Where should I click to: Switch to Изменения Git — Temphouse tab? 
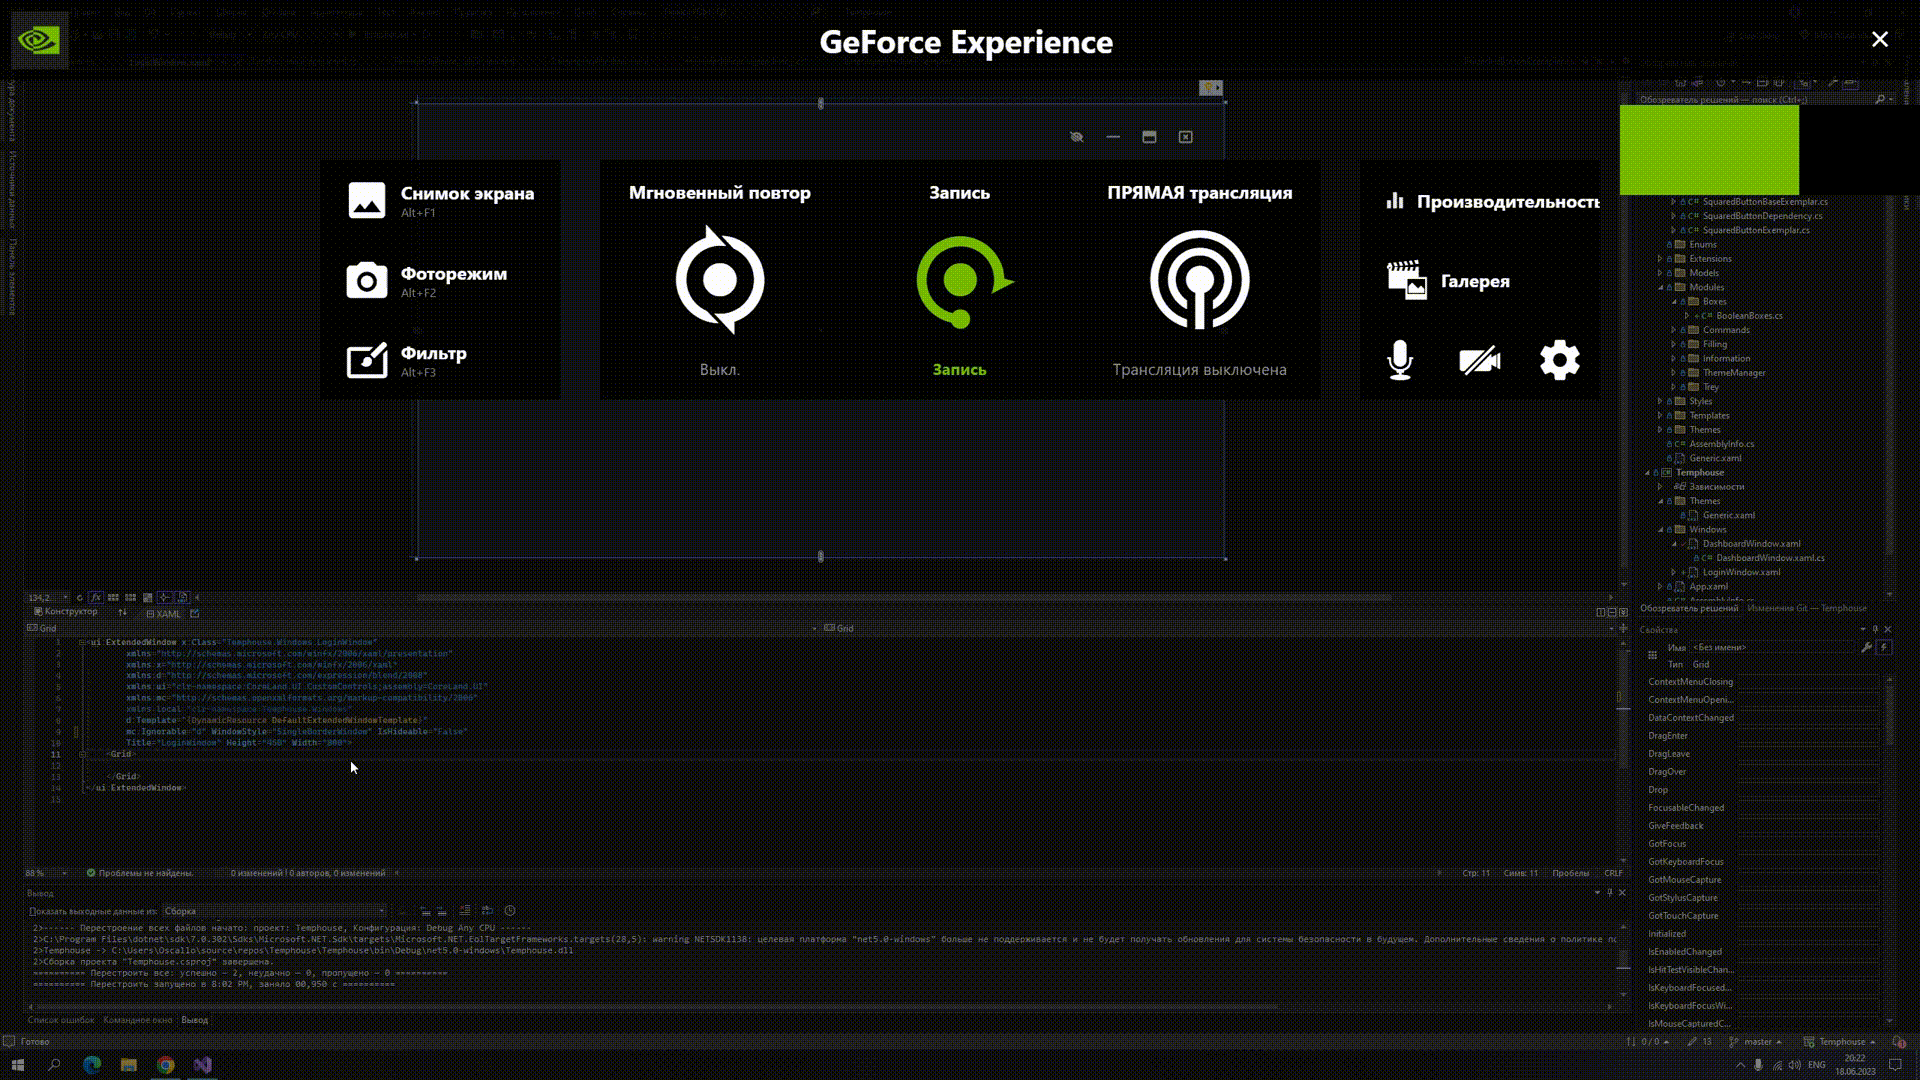coord(1807,608)
